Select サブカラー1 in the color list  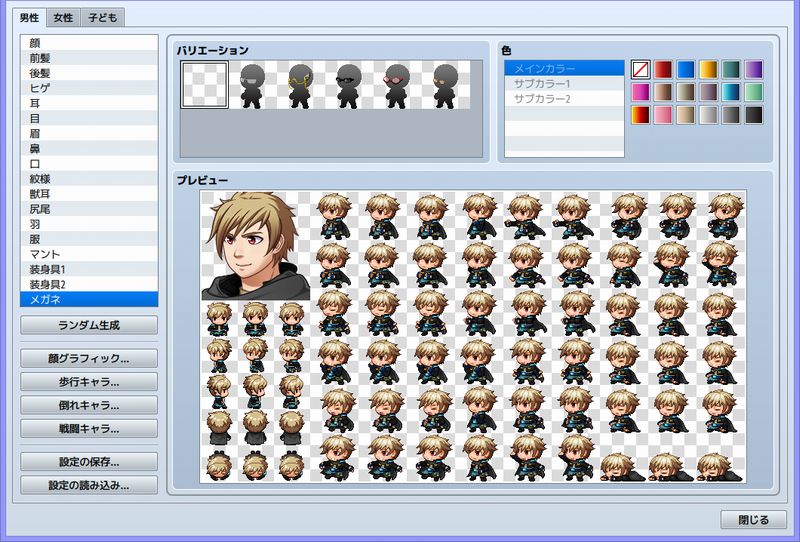[x=564, y=84]
